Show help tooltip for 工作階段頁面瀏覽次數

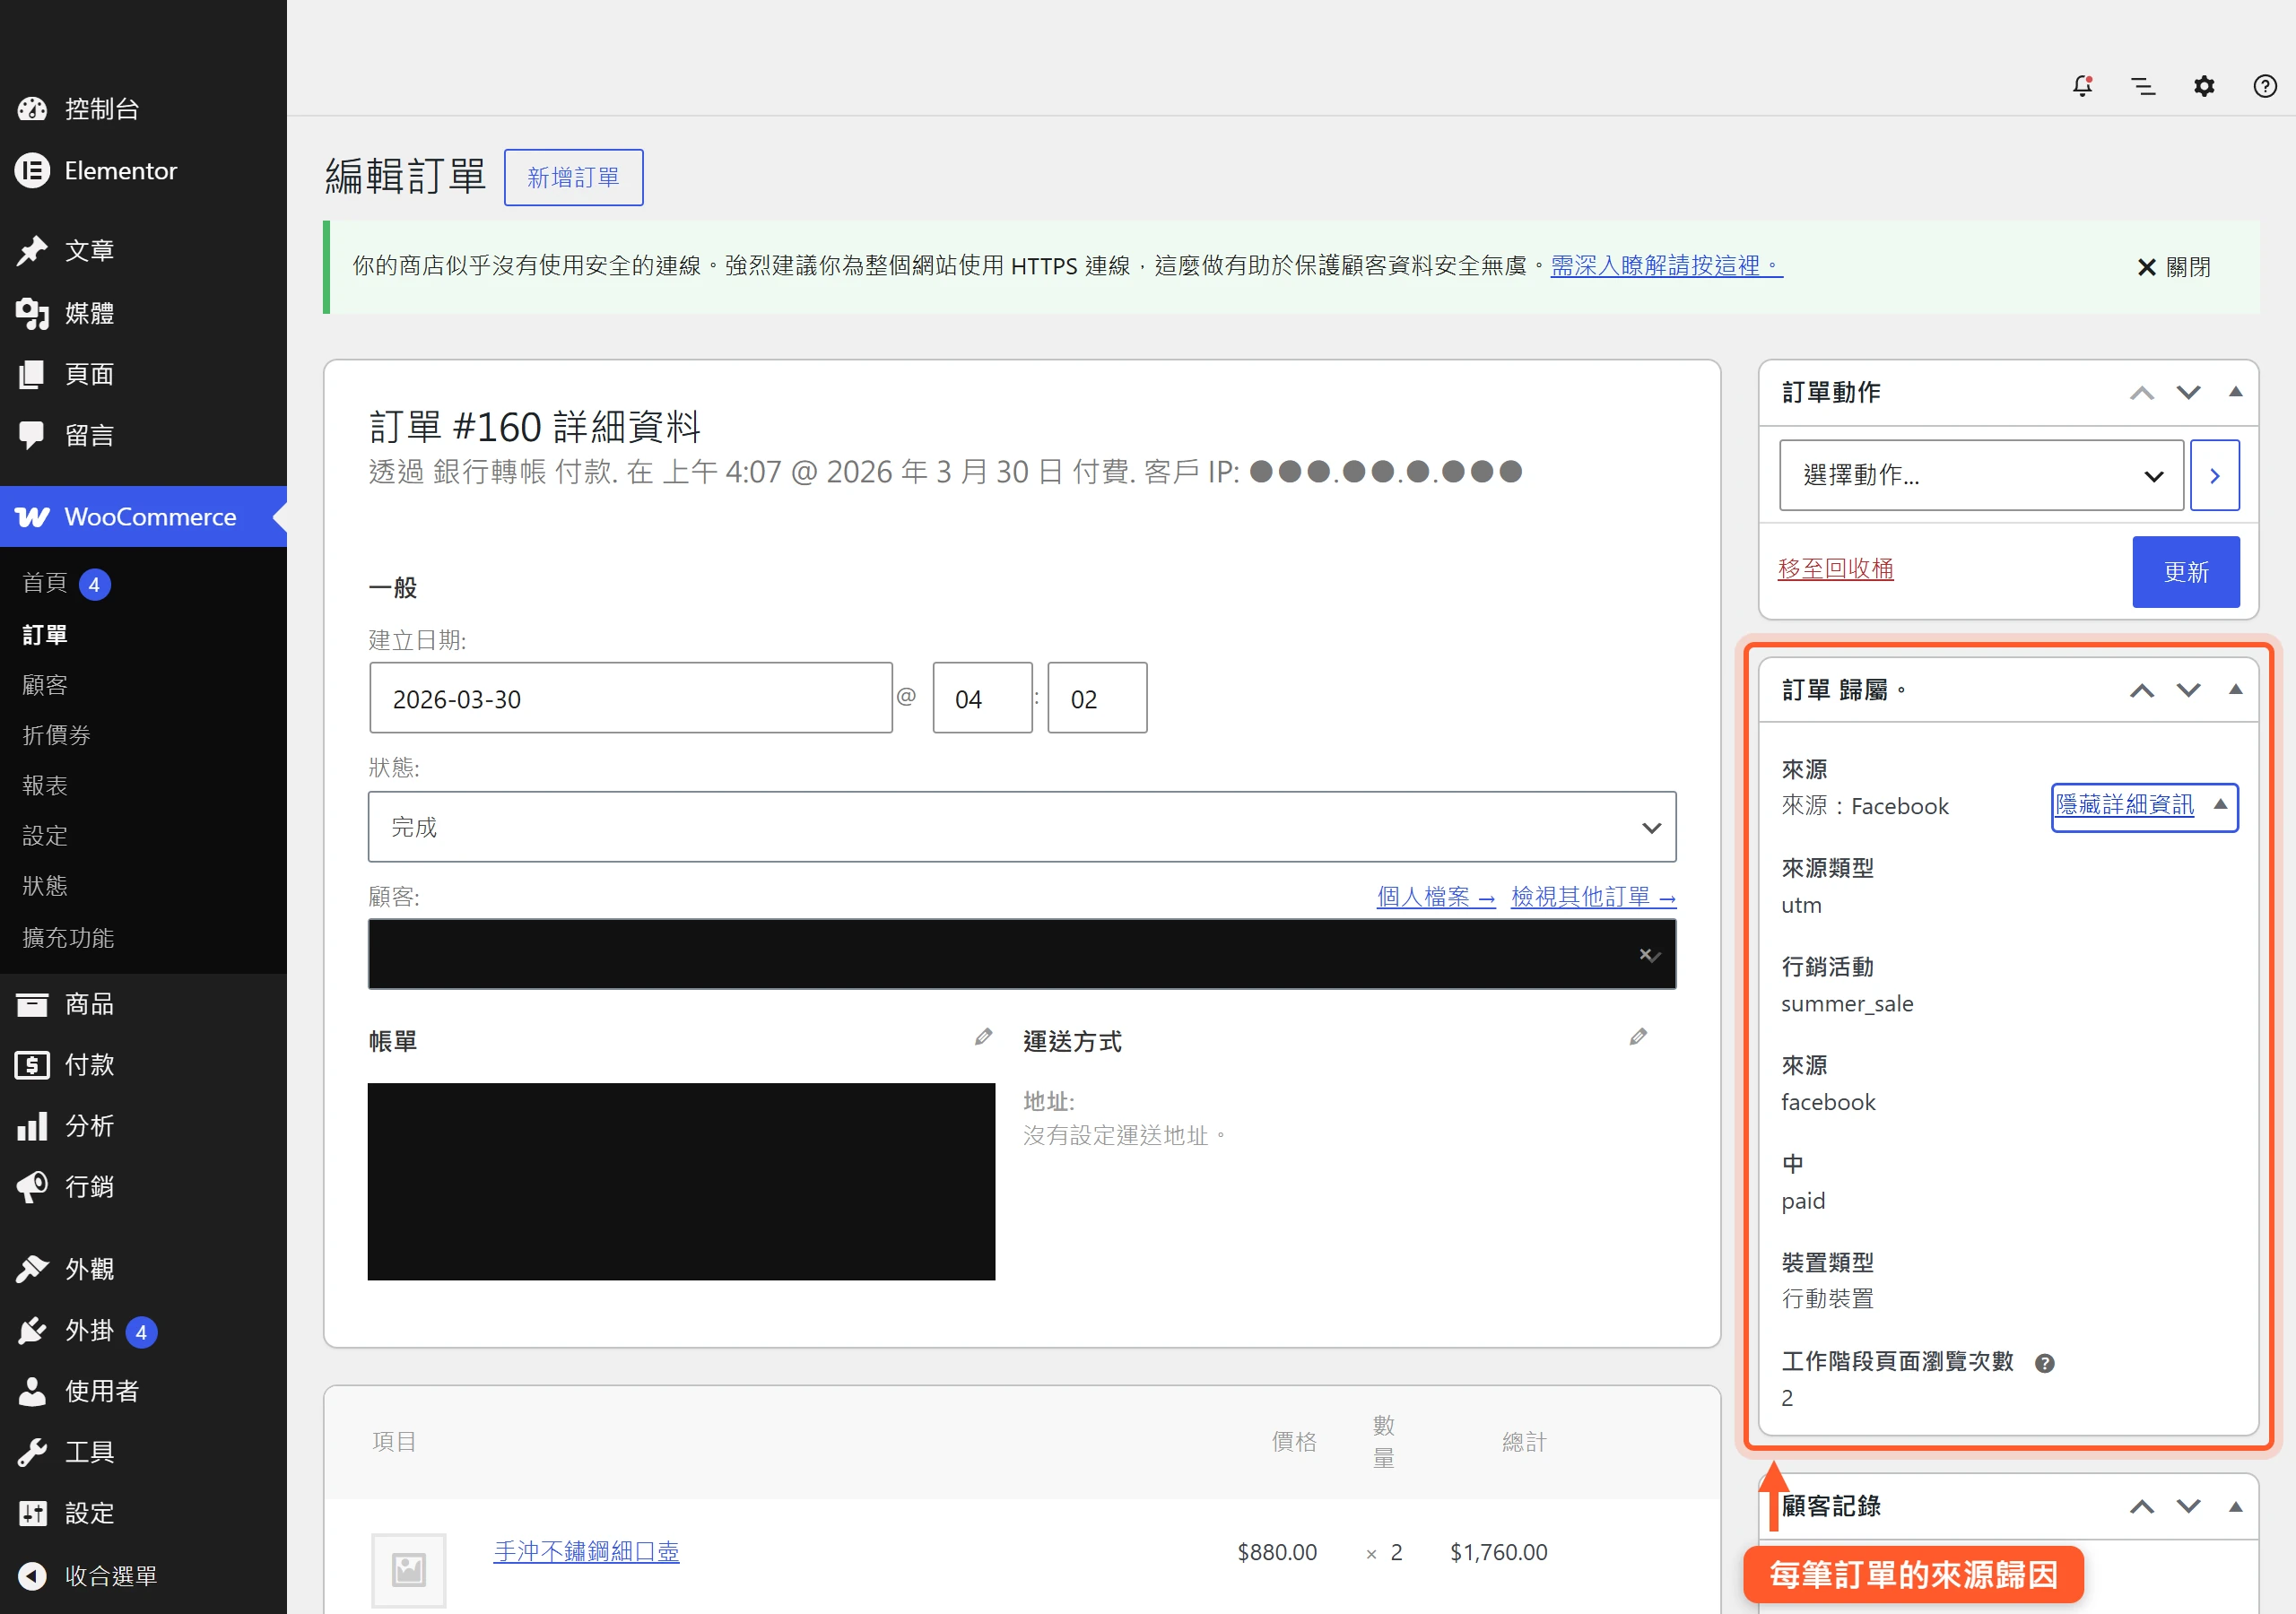[x=2045, y=1363]
